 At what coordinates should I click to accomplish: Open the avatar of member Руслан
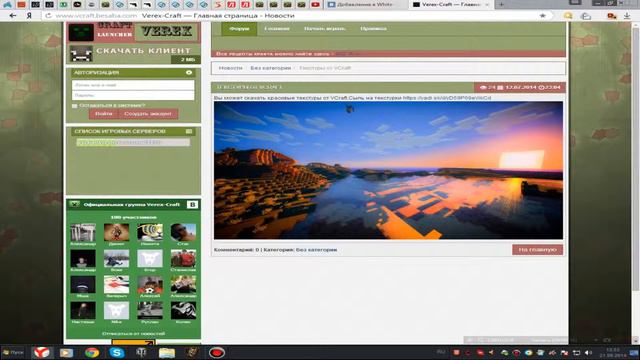click(x=150, y=310)
